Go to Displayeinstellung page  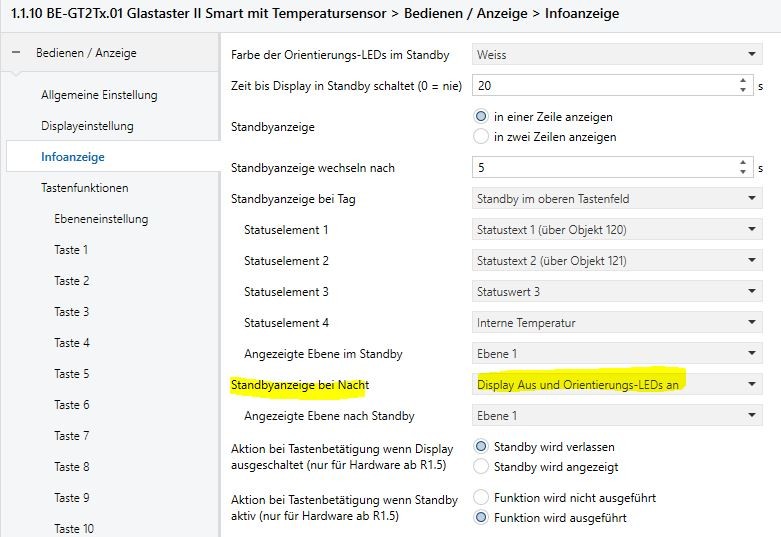87,126
